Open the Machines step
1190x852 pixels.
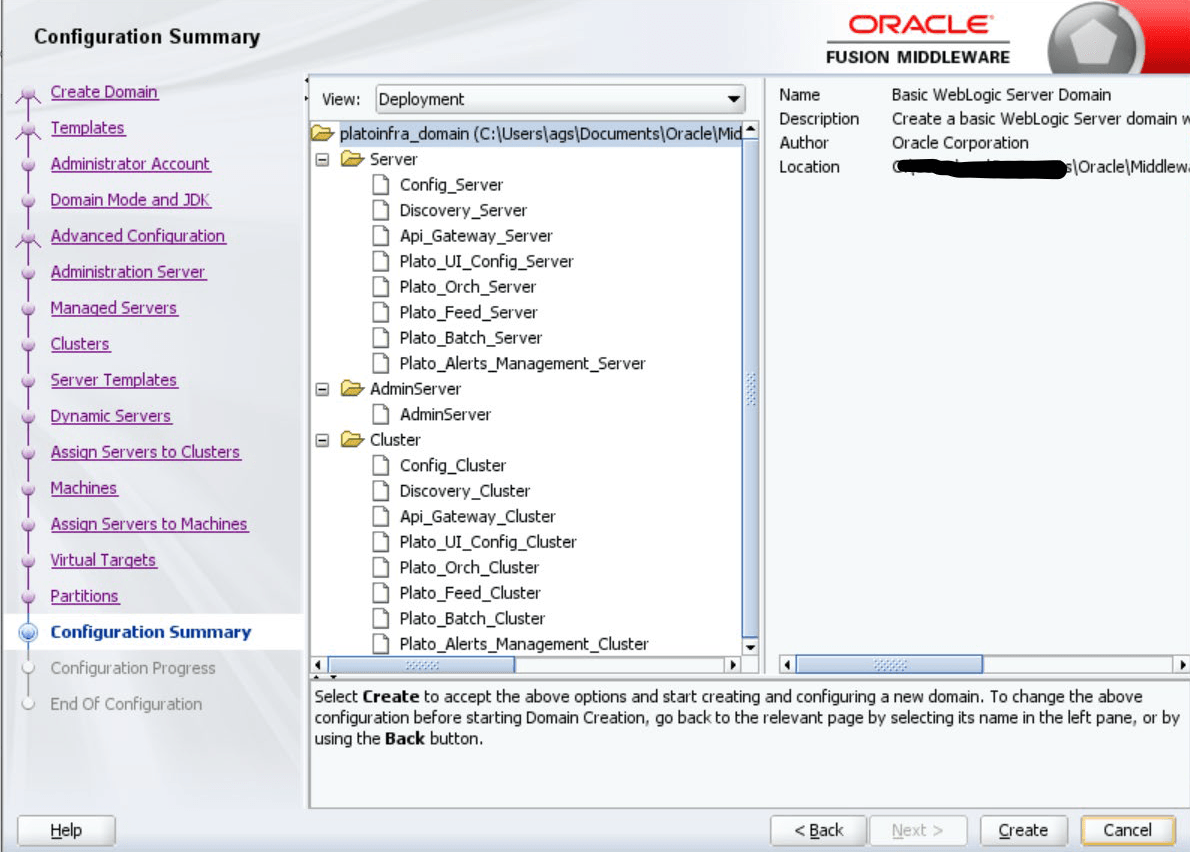coord(83,488)
